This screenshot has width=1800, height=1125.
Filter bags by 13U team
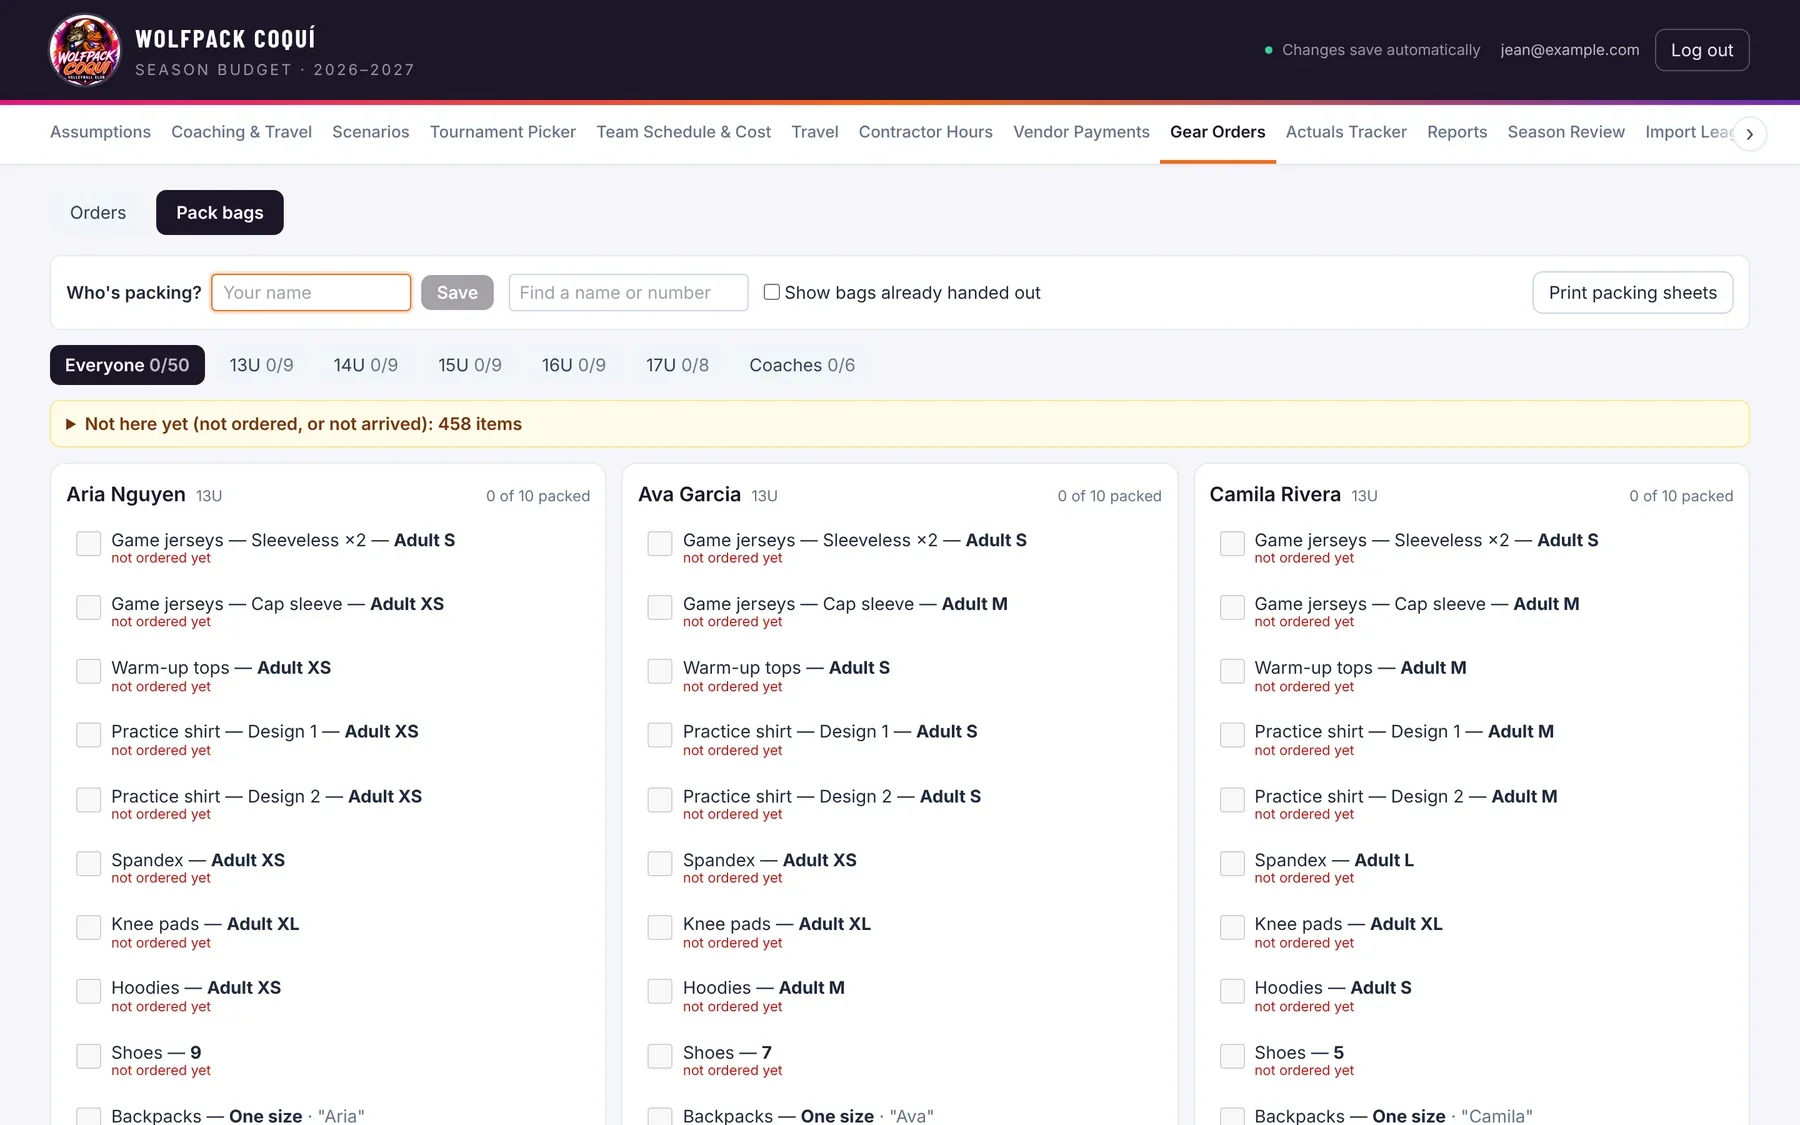click(261, 365)
